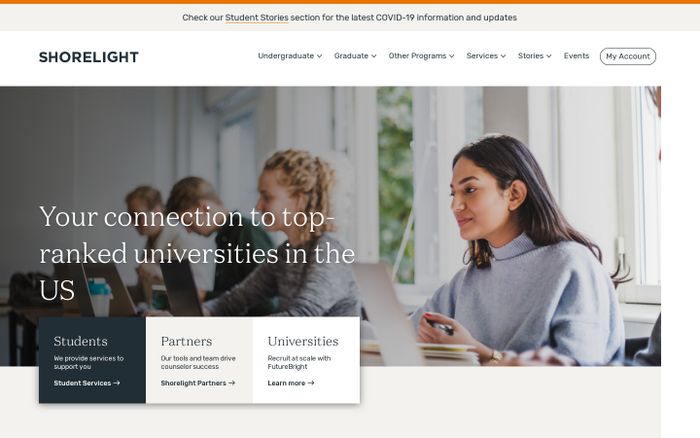Expand the Graduate menu chevron

[x=374, y=56]
